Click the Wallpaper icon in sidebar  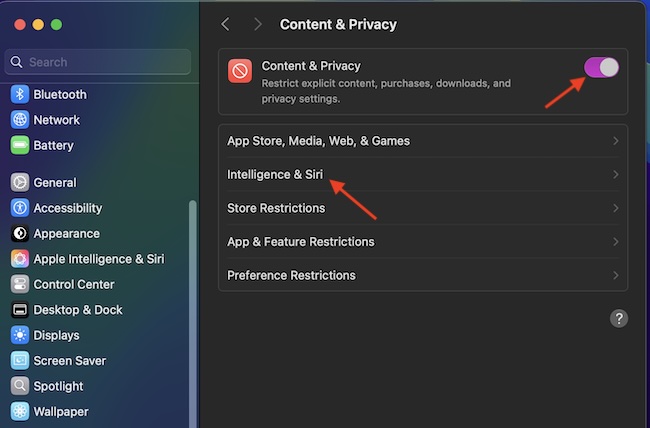(19, 411)
